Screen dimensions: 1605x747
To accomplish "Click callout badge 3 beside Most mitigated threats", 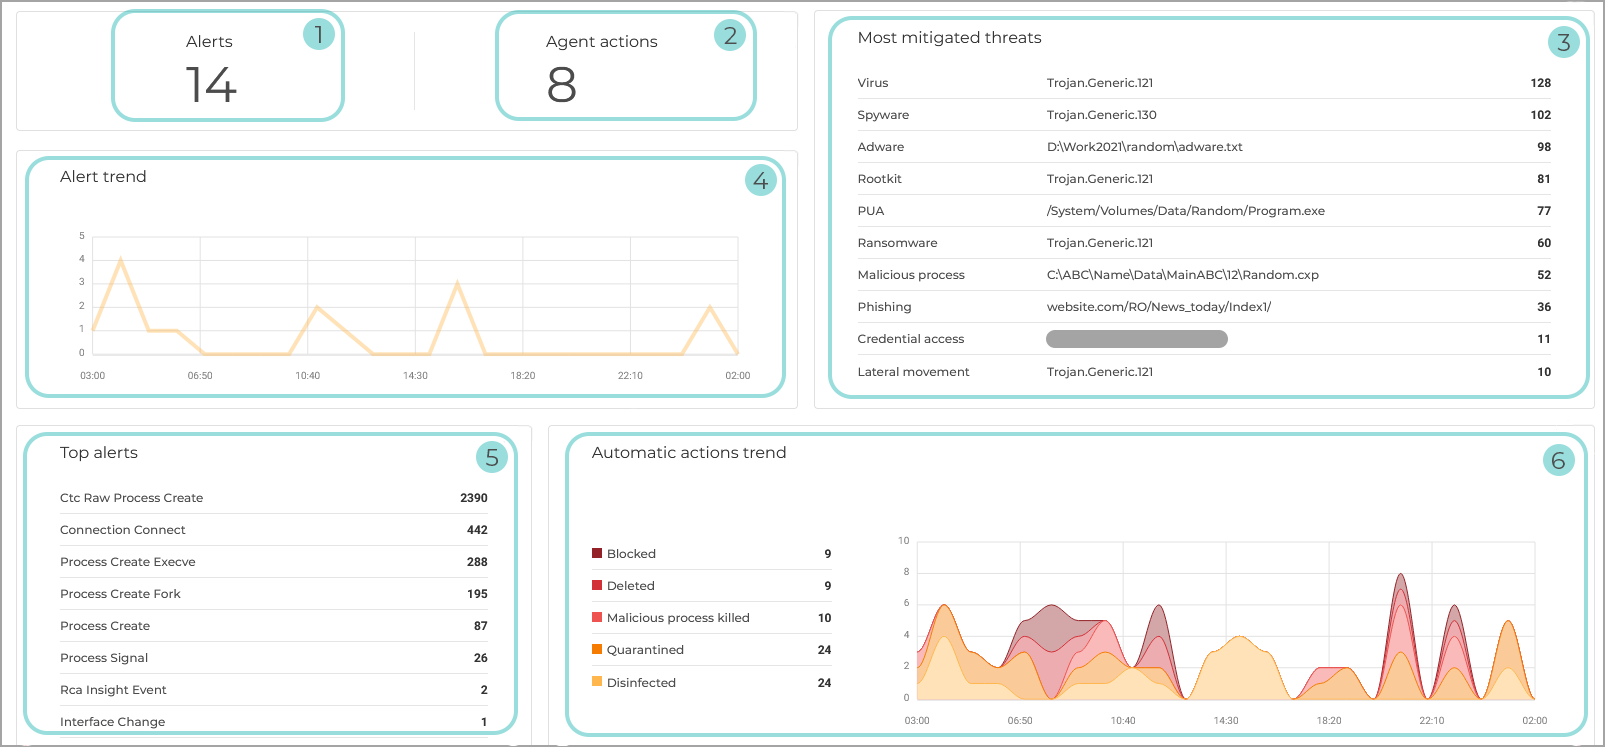I will click(1563, 42).
